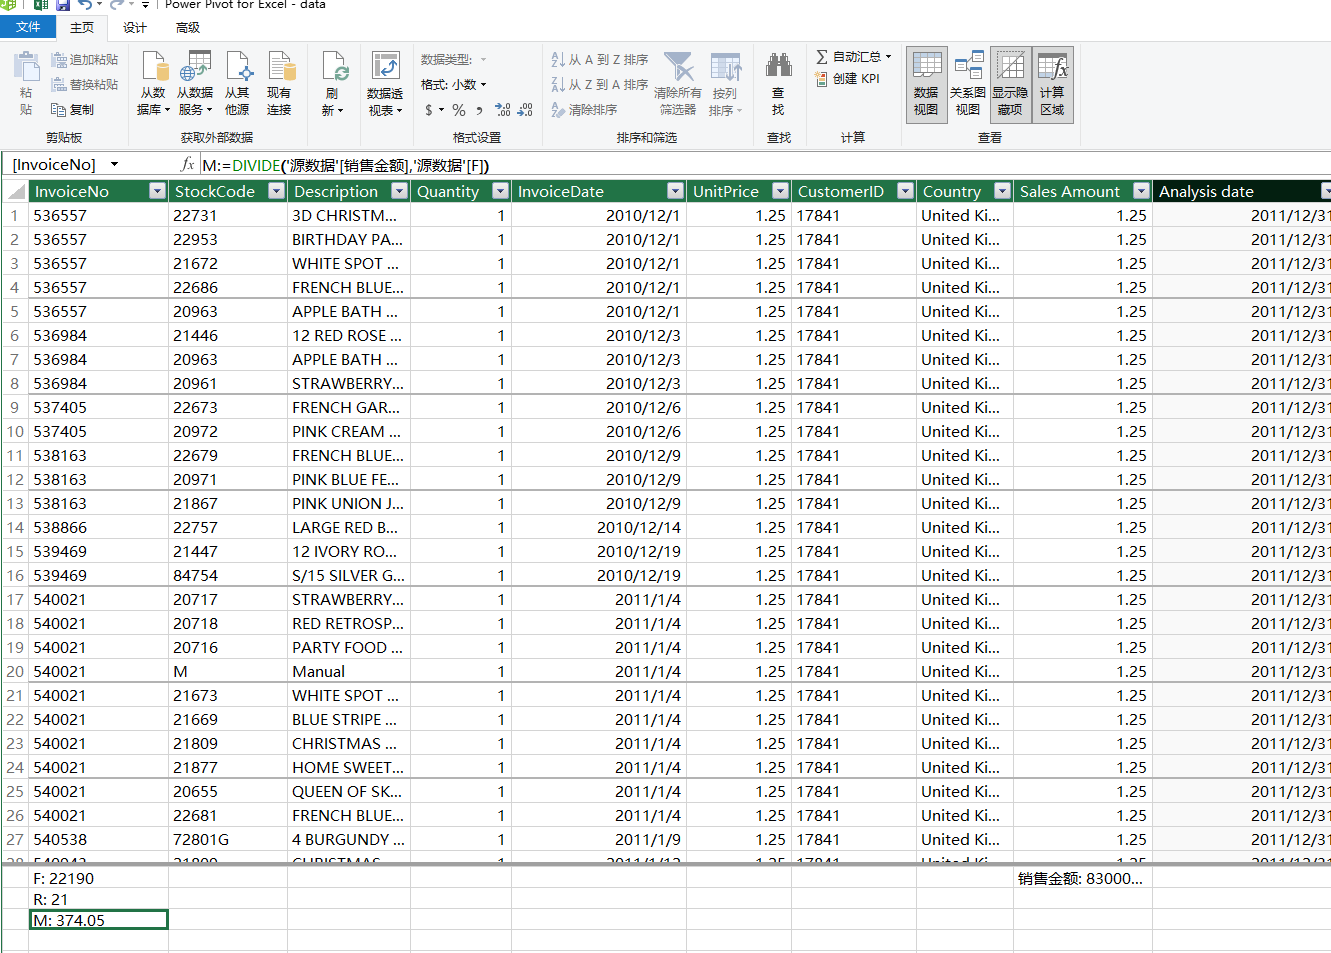The width and height of the screenshot is (1331, 953).
Task: Click into the formula bar with M:=DIVIDE
Action: coord(765,165)
